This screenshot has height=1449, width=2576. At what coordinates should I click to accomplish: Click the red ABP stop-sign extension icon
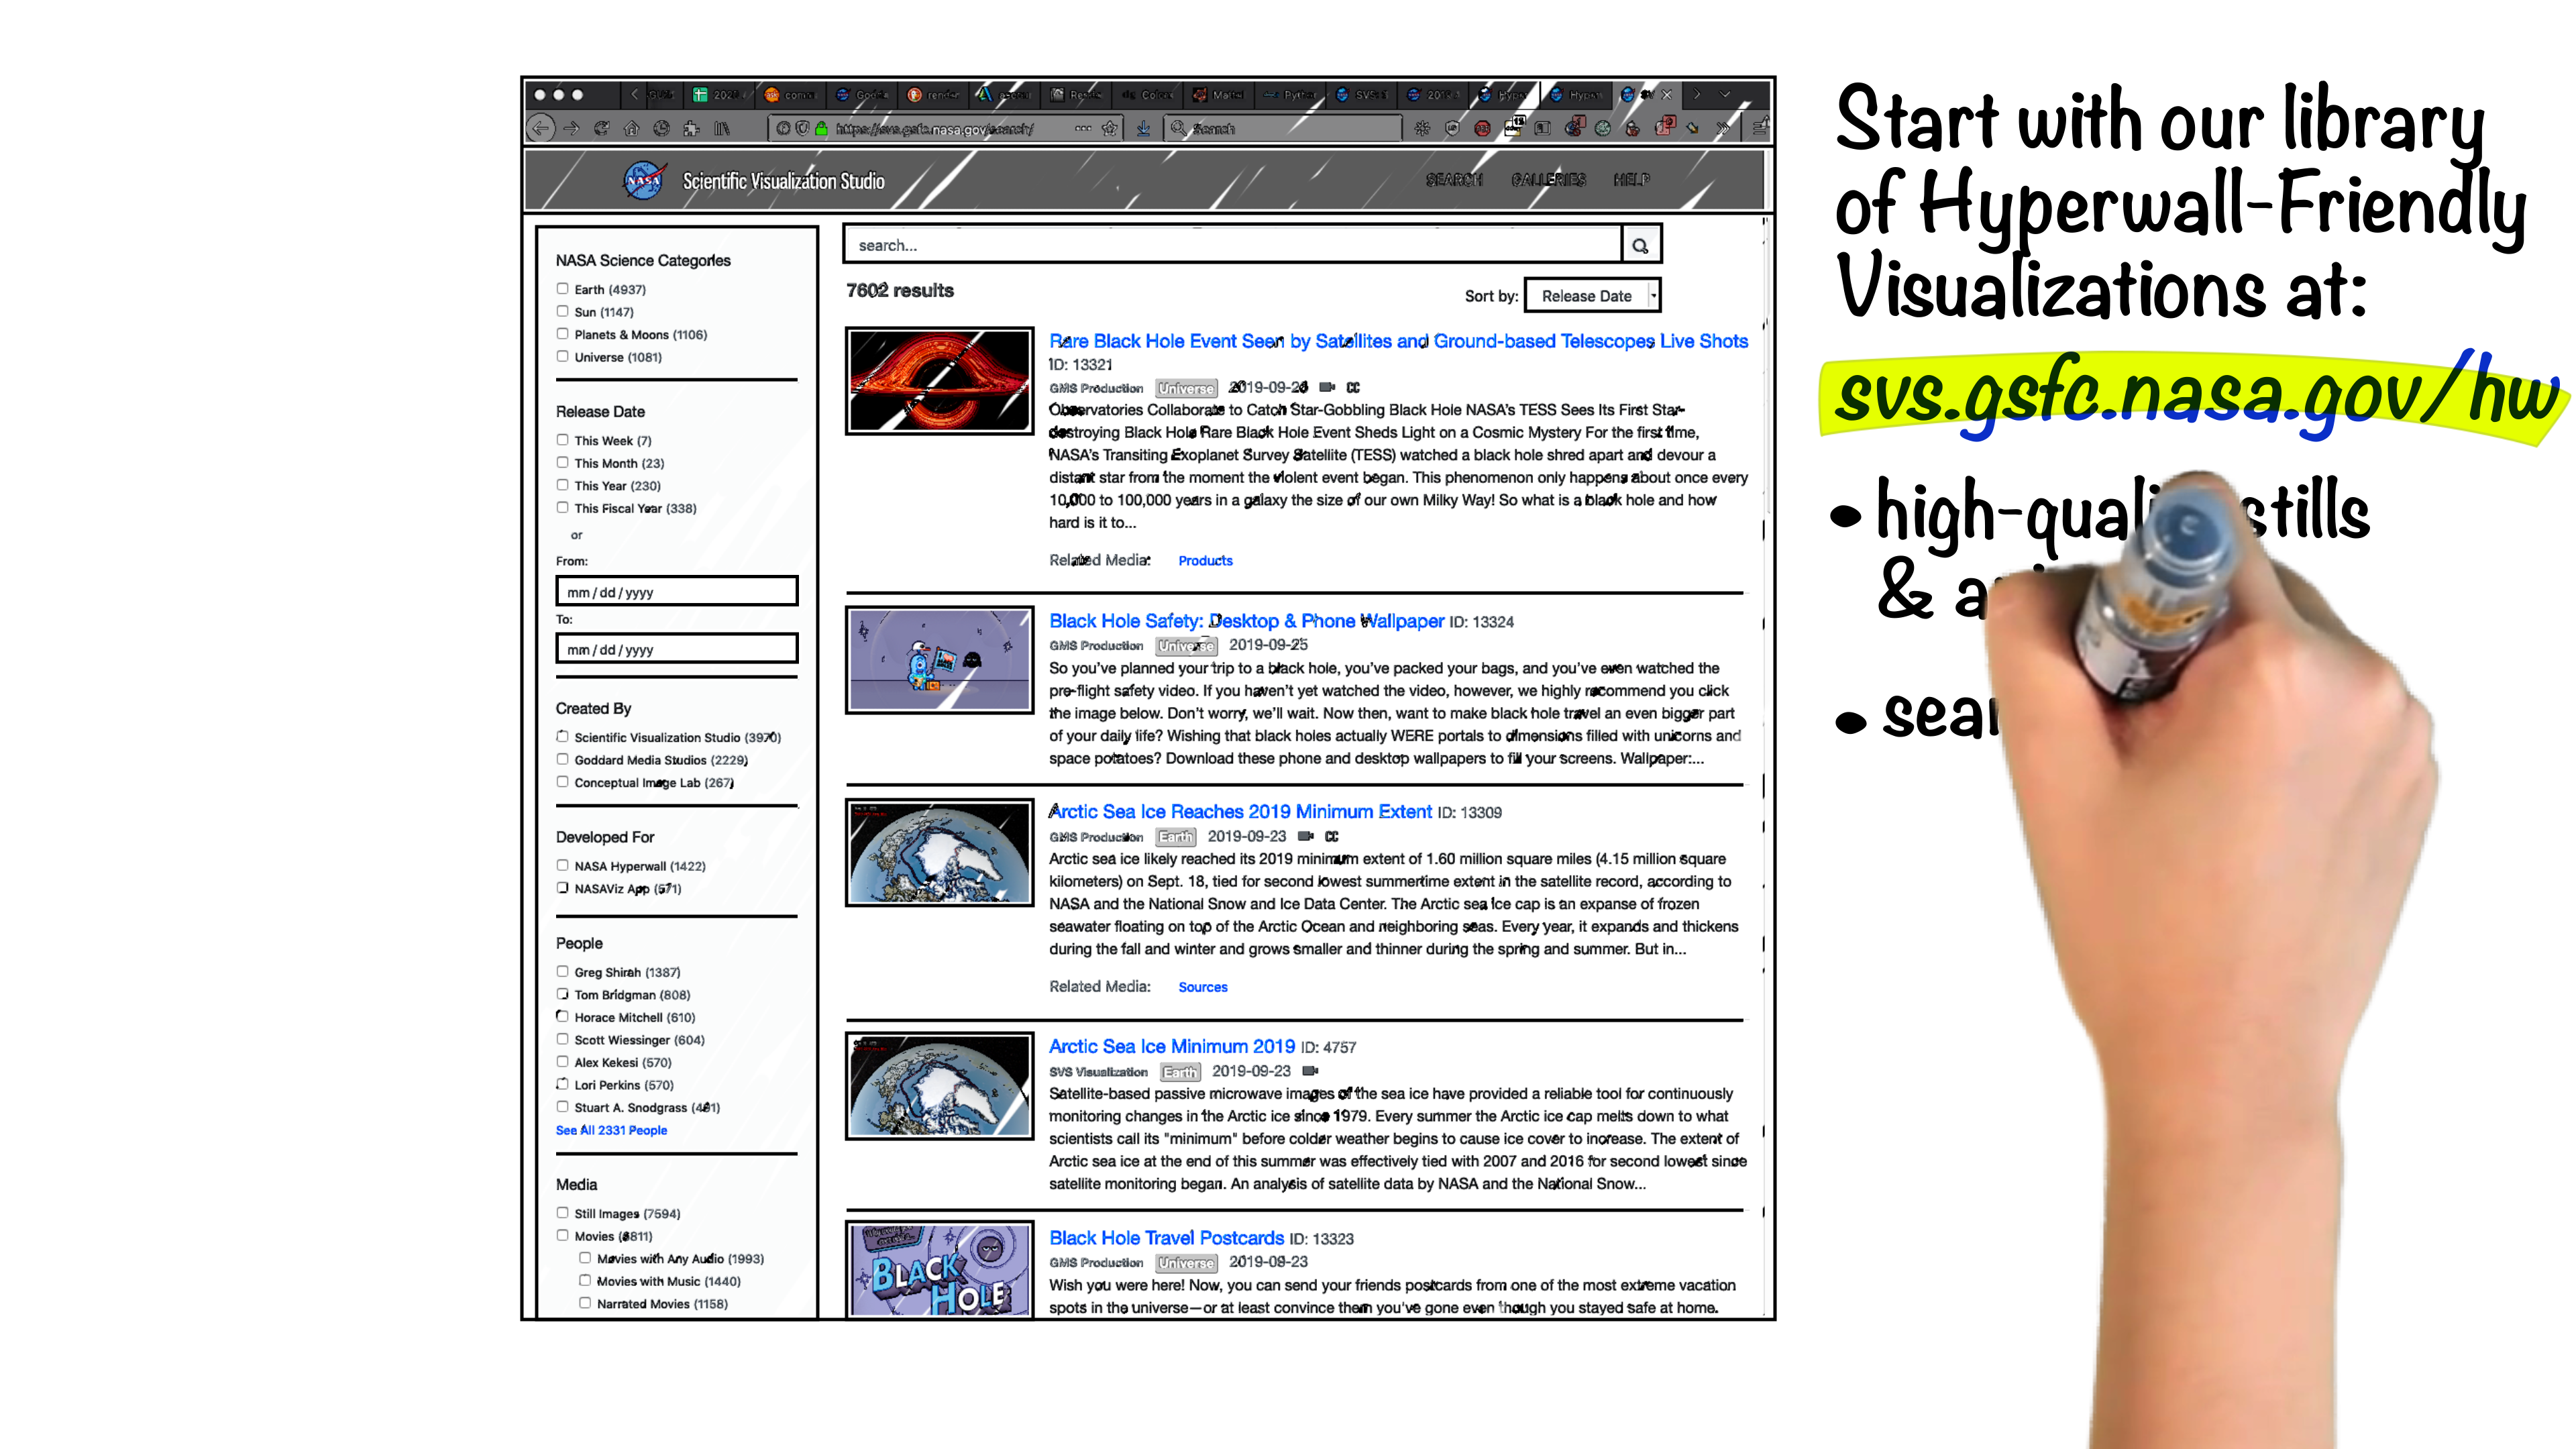click(x=1482, y=128)
